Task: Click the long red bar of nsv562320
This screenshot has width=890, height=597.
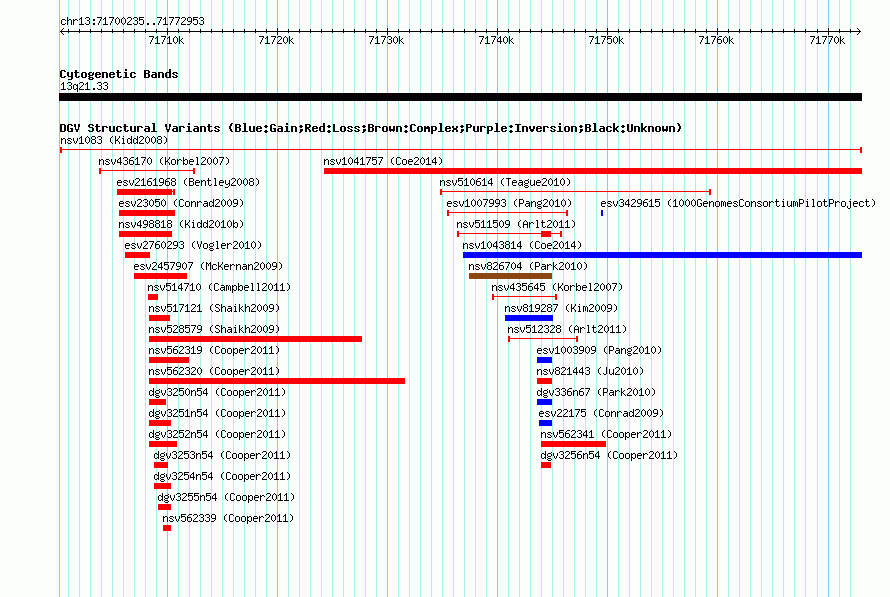Action: (277, 381)
